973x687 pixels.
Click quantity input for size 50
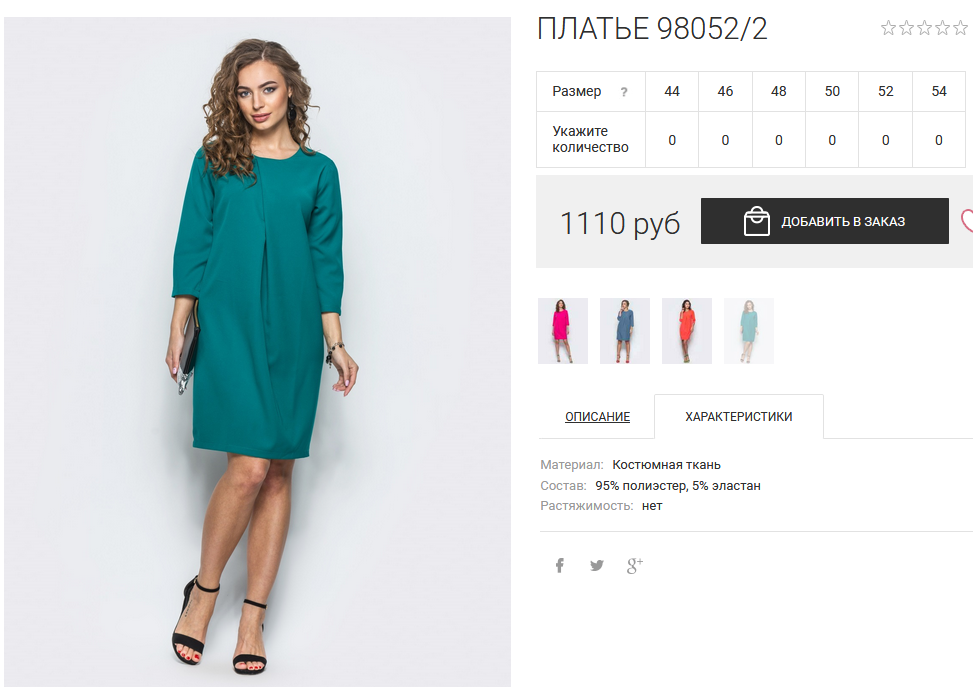coord(832,140)
